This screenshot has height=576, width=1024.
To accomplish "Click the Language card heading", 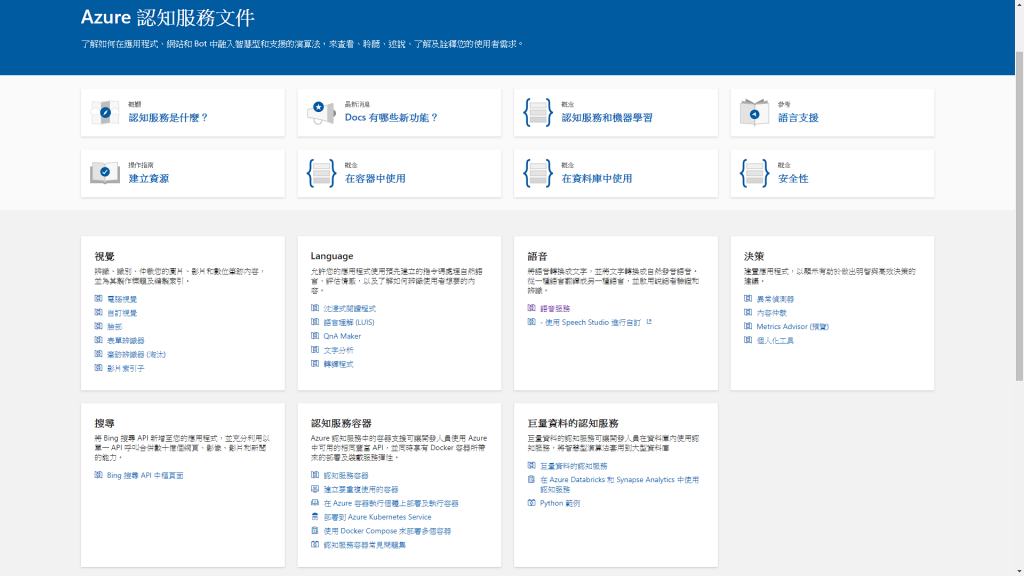I will click(x=332, y=256).
